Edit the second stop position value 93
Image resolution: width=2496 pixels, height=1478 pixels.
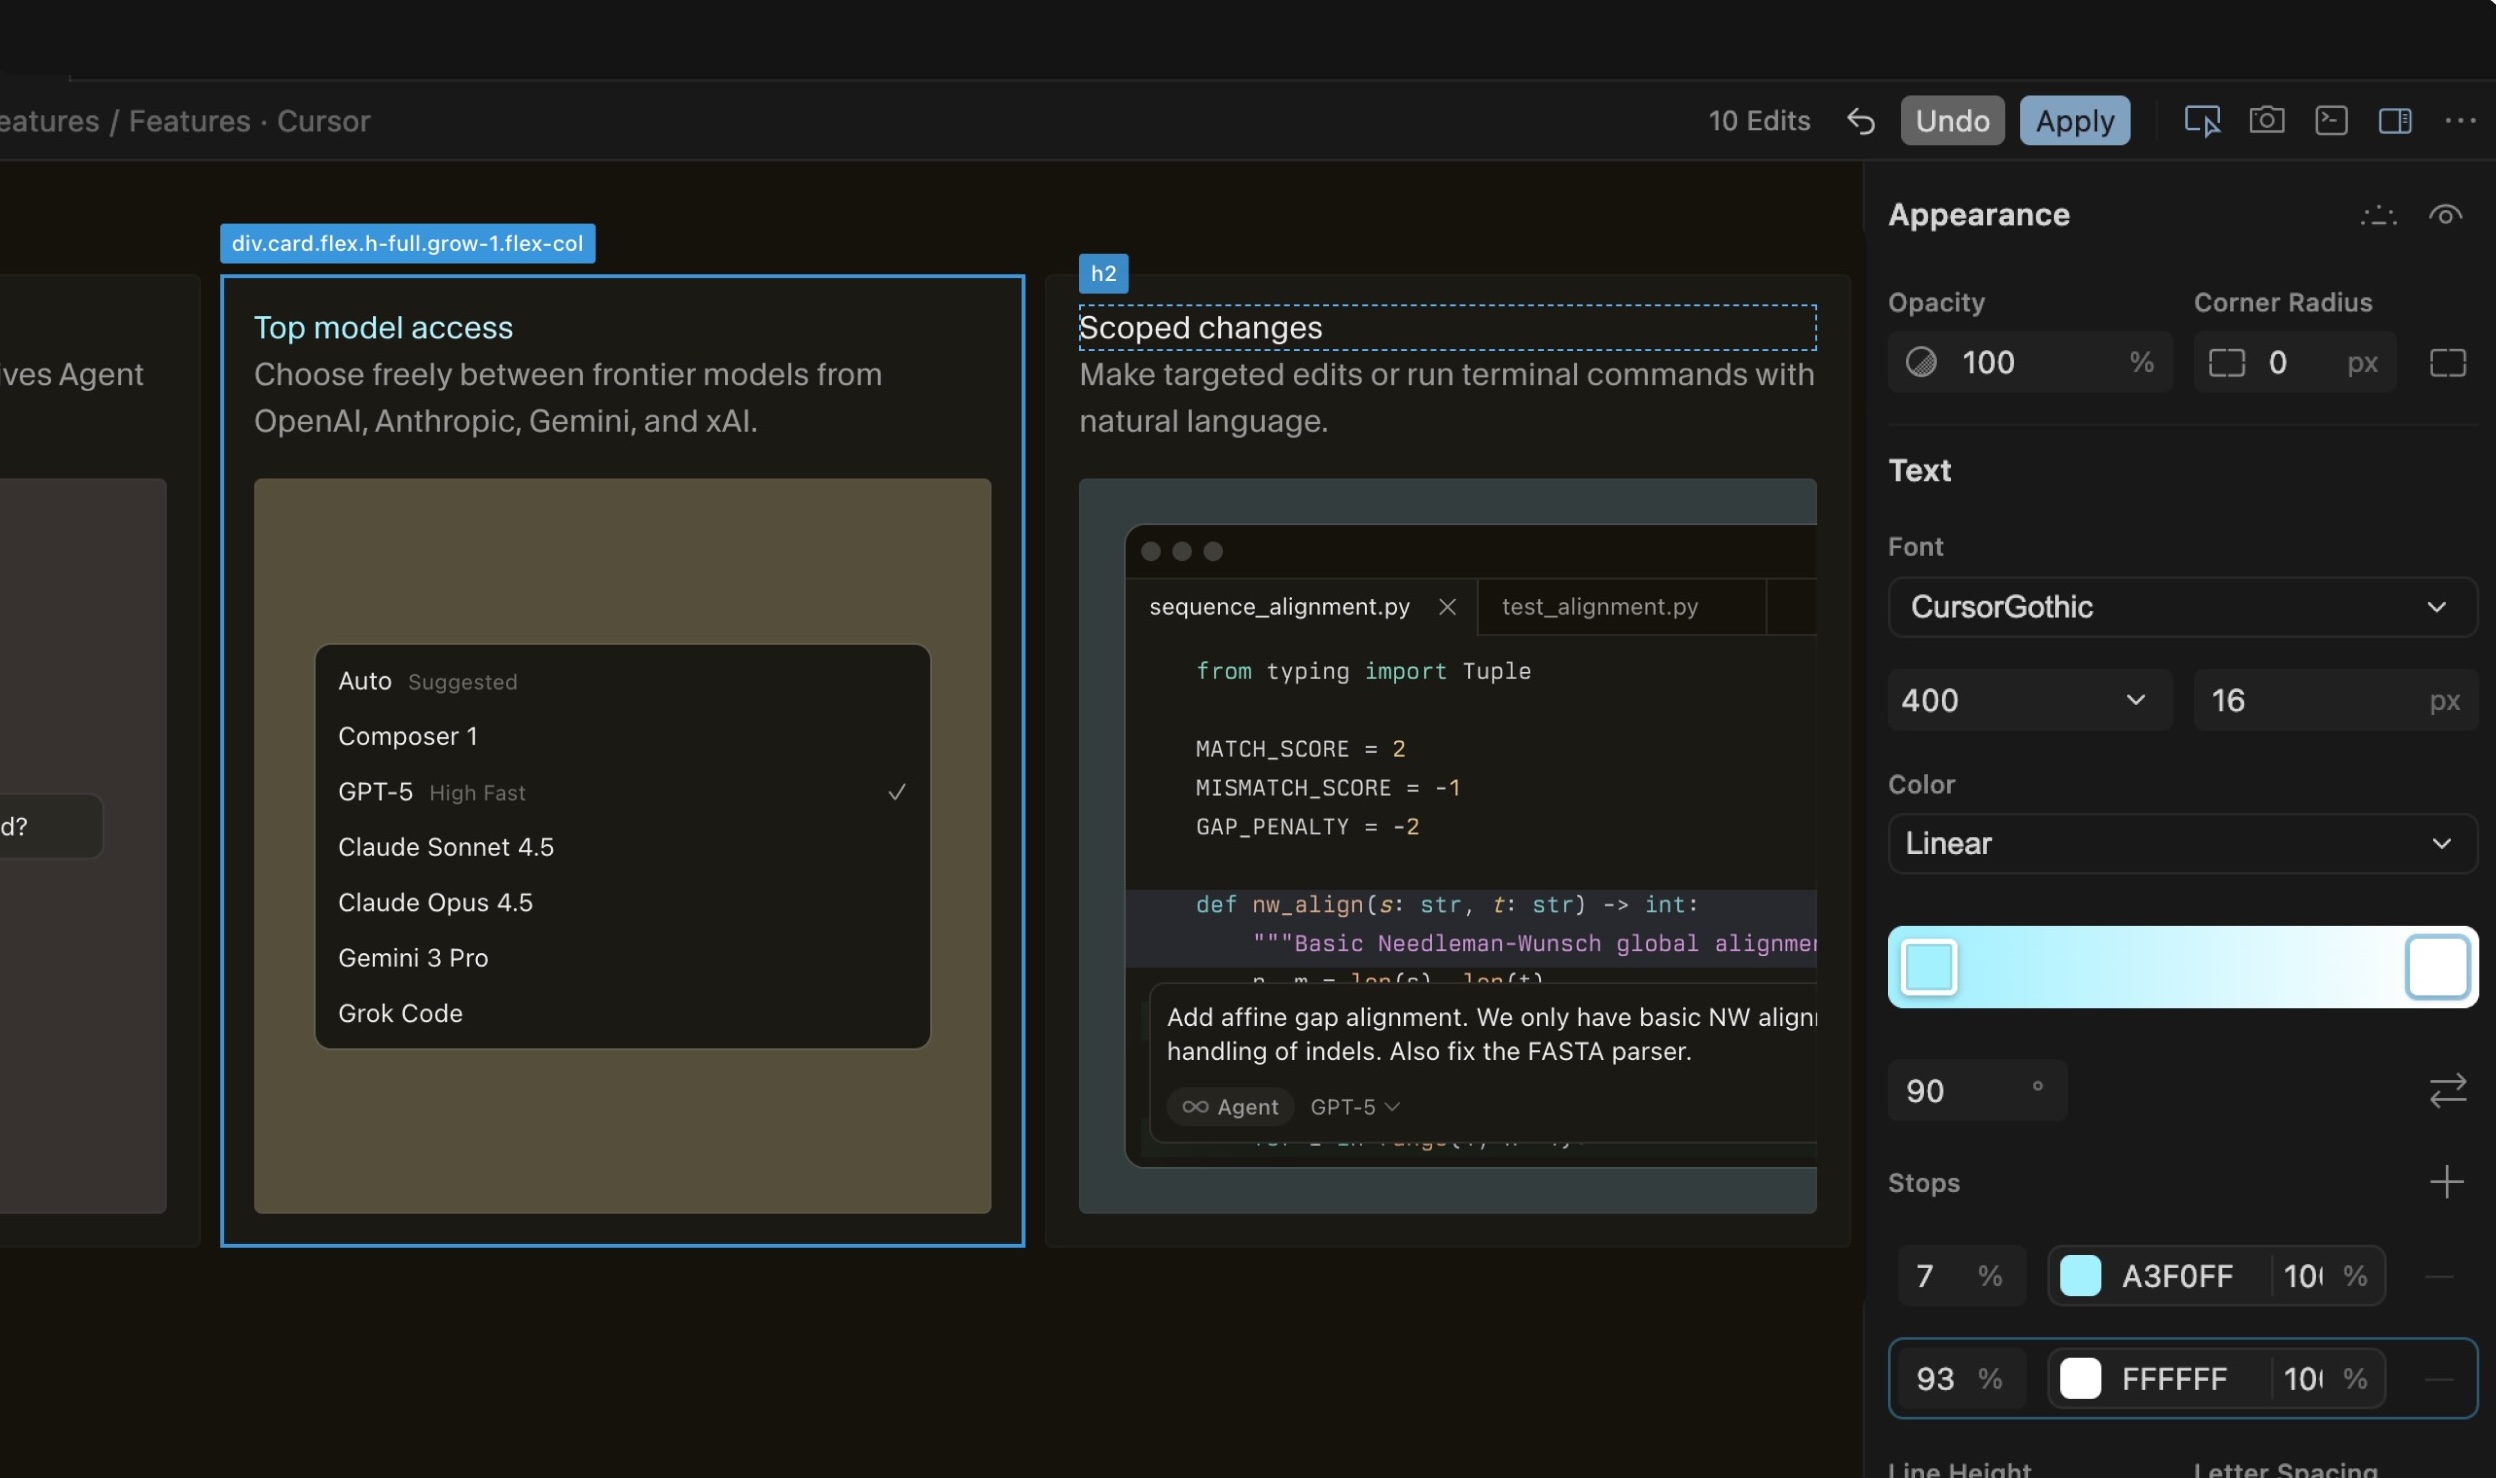click(1961, 1379)
